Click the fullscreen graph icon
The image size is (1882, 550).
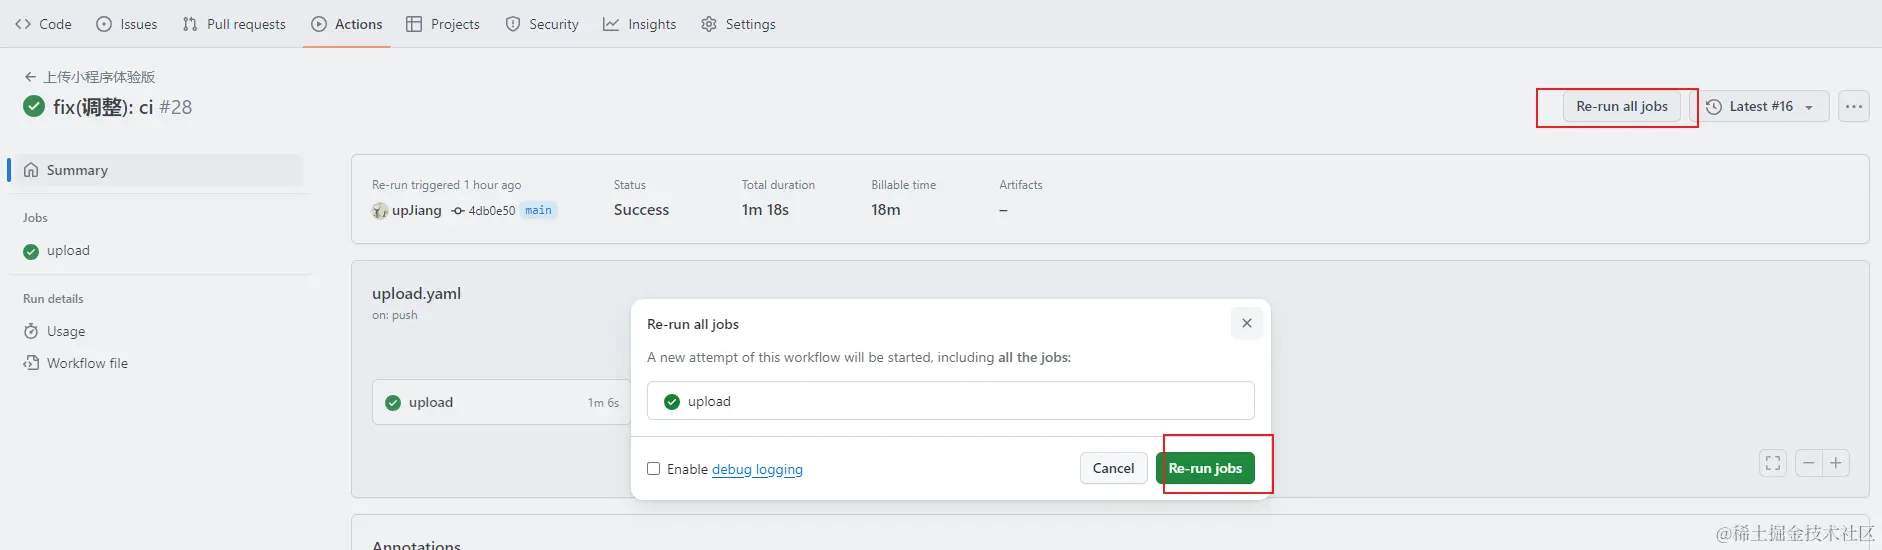point(1772,463)
